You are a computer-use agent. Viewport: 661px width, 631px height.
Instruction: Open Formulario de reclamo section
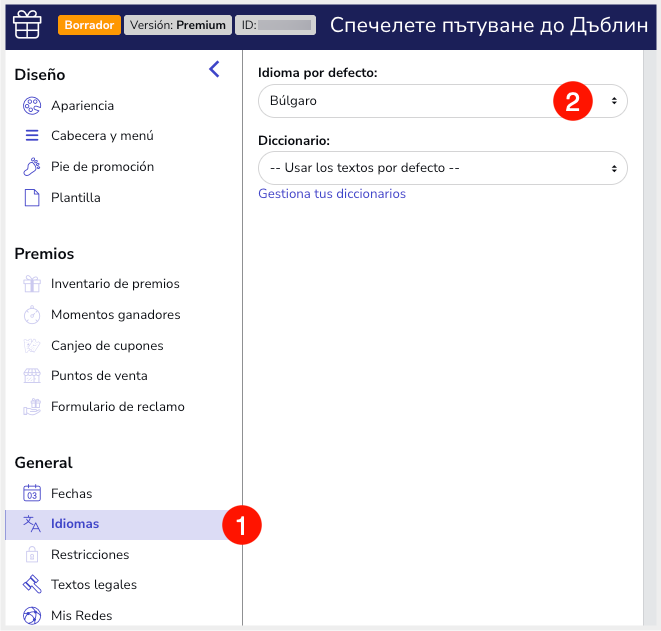click(117, 407)
